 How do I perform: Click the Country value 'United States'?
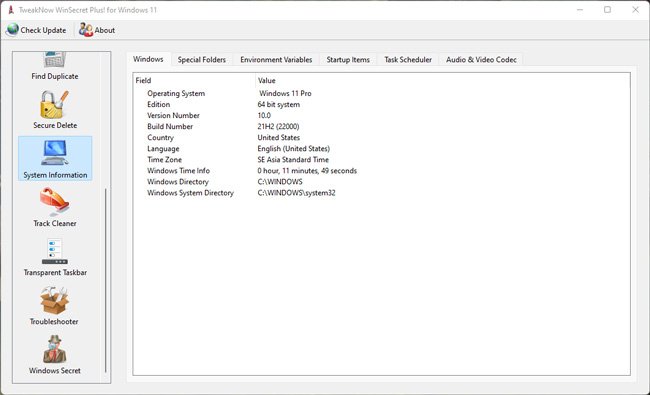coord(279,138)
